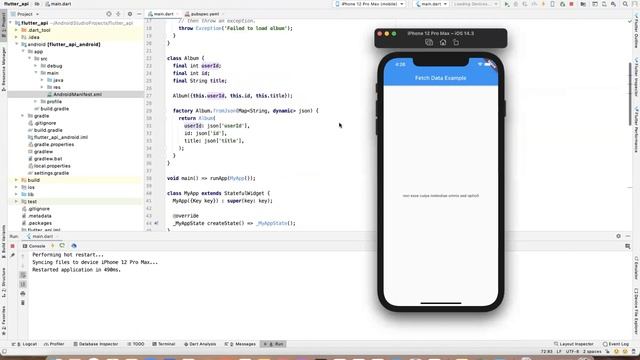Screen dimensions: 640x360
Task: Expand the test folder in project tree
Action: point(16,202)
